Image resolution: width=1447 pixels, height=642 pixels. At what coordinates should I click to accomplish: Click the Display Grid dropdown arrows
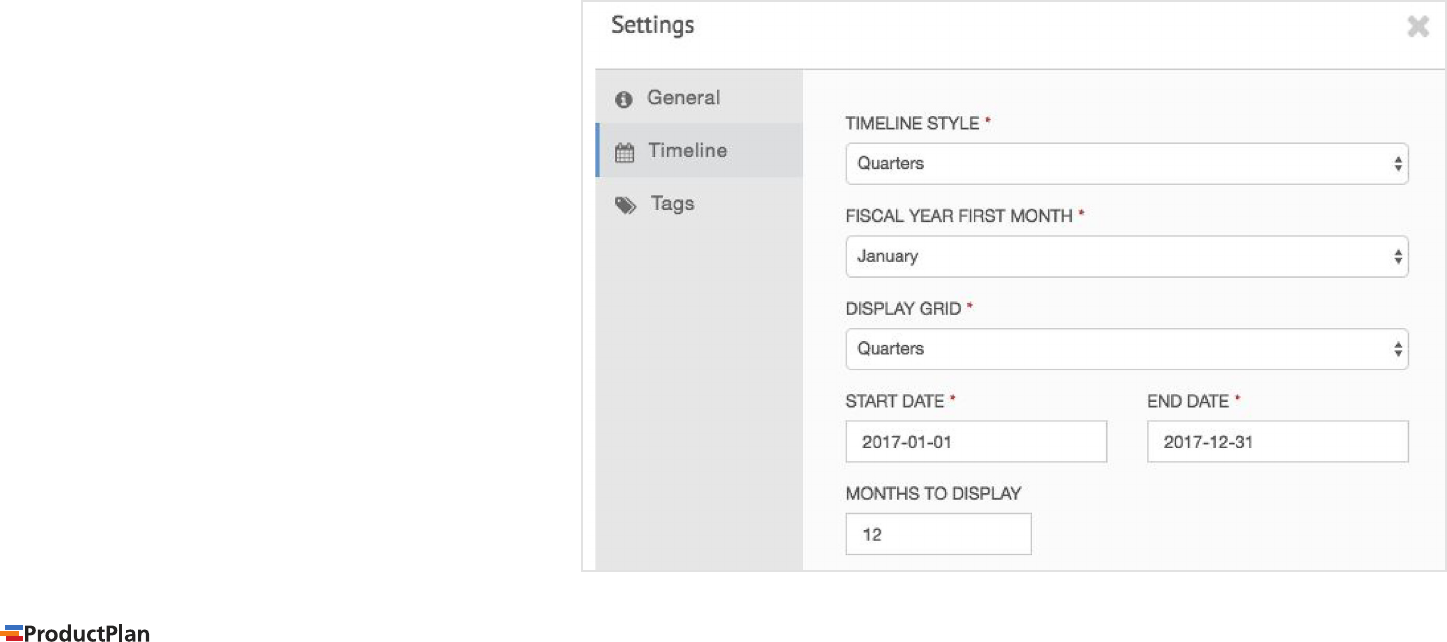[x=1398, y=349]
